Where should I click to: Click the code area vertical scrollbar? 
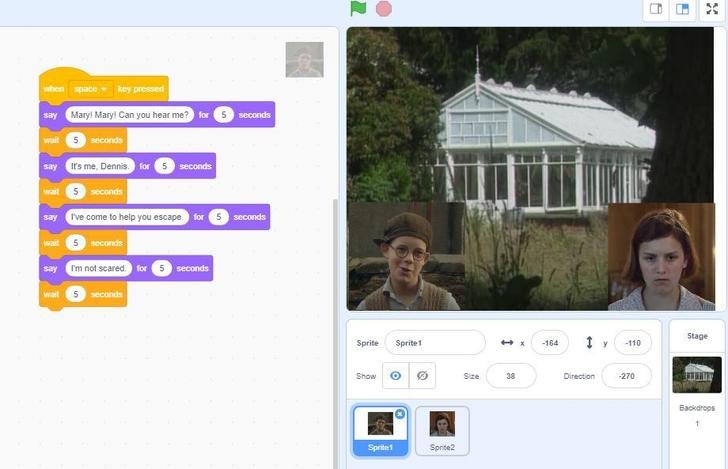[335, 334]
